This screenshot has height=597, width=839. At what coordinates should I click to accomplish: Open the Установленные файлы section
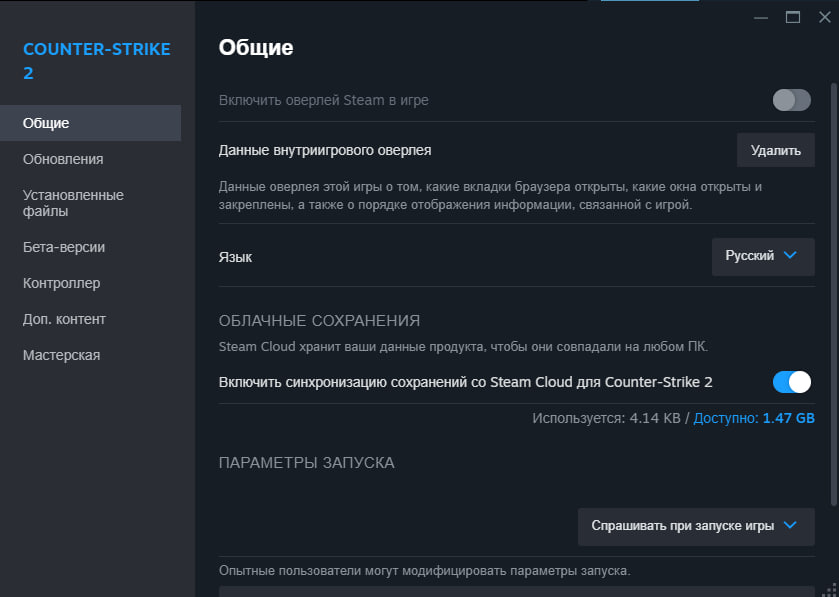coord(73,203)
